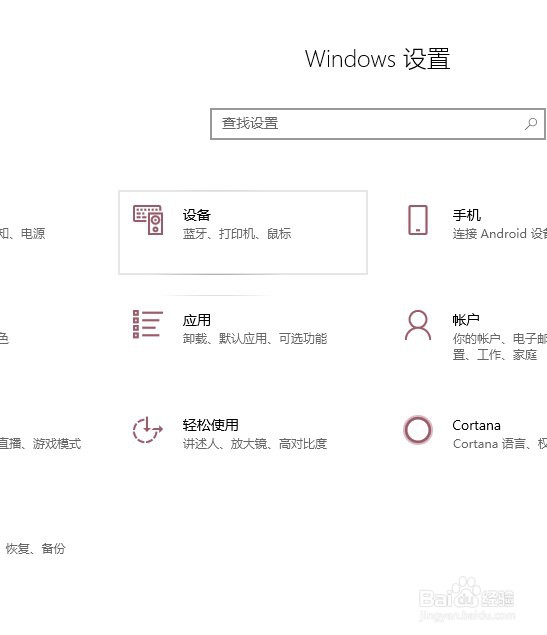Click the 帐户 person icon
This screenshot has height=635, width=547.
coord(418,325)
